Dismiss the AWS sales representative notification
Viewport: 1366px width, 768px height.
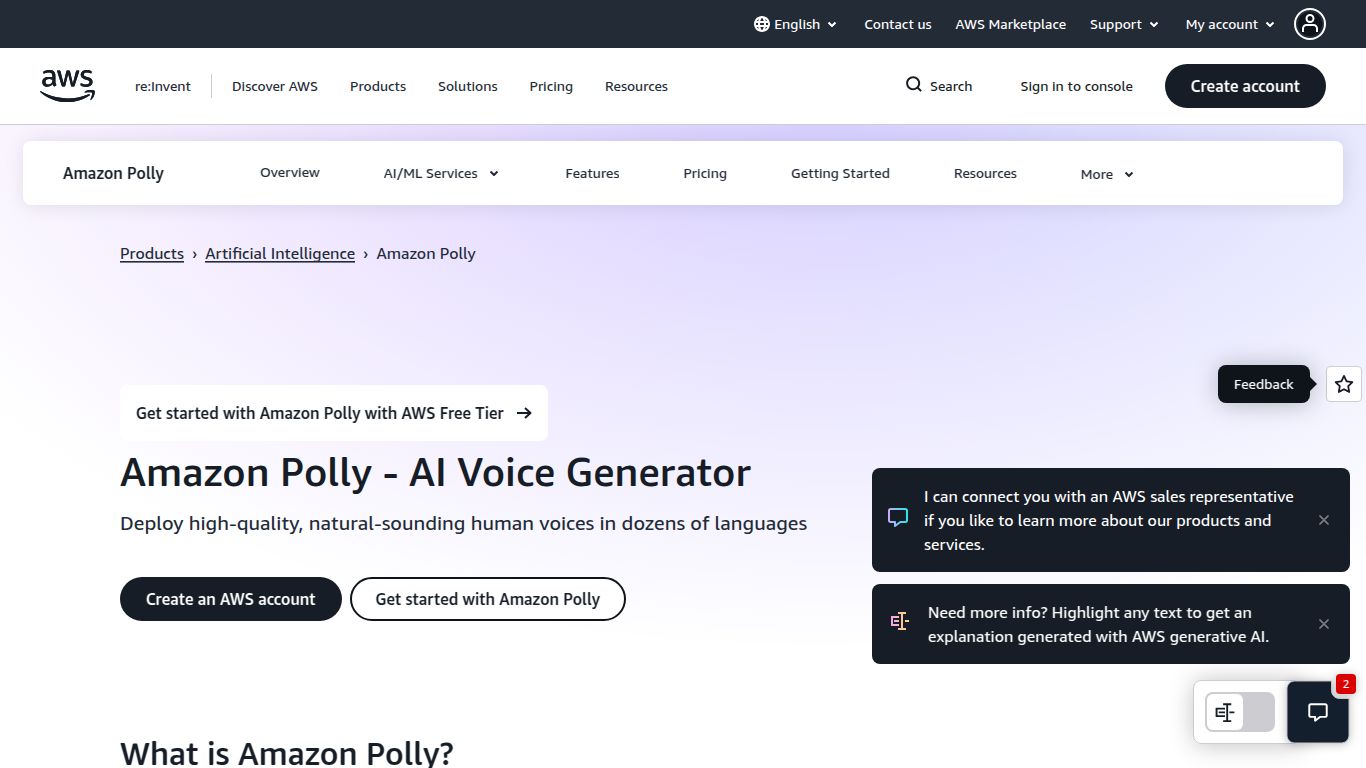(1323, 520)
